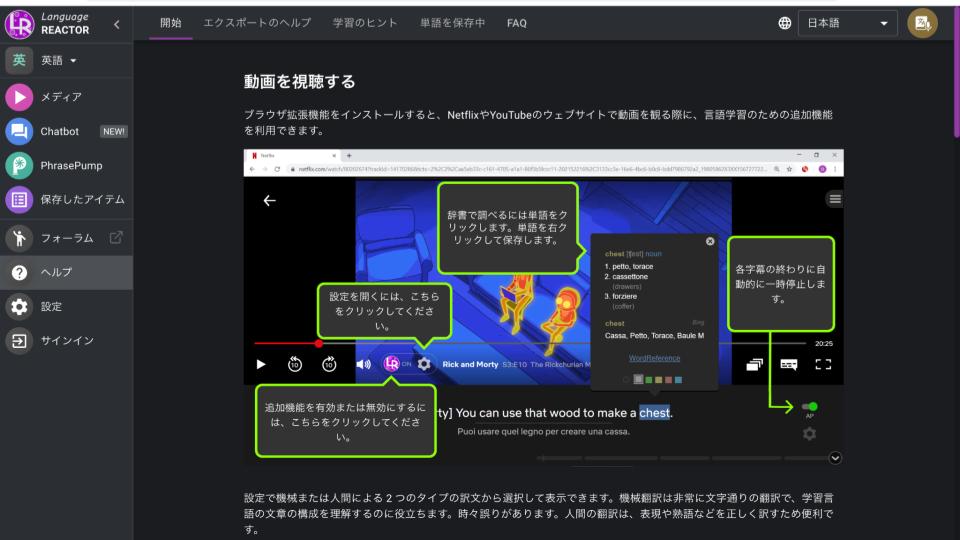Click the green 英 language badge

click(x=19, y=60)
